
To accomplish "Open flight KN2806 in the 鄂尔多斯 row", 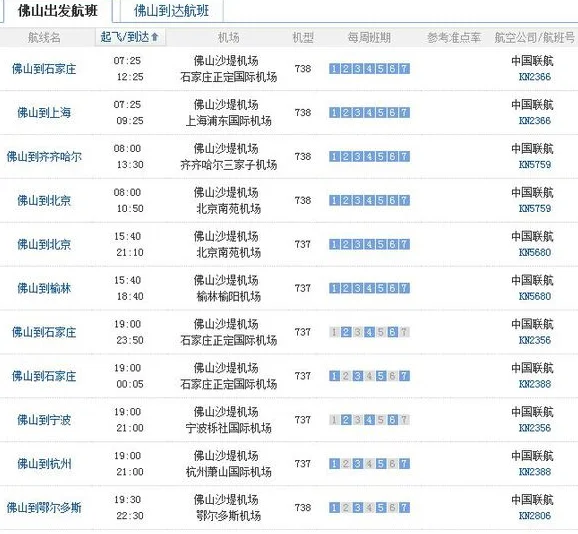I will [x=535, y=515].
